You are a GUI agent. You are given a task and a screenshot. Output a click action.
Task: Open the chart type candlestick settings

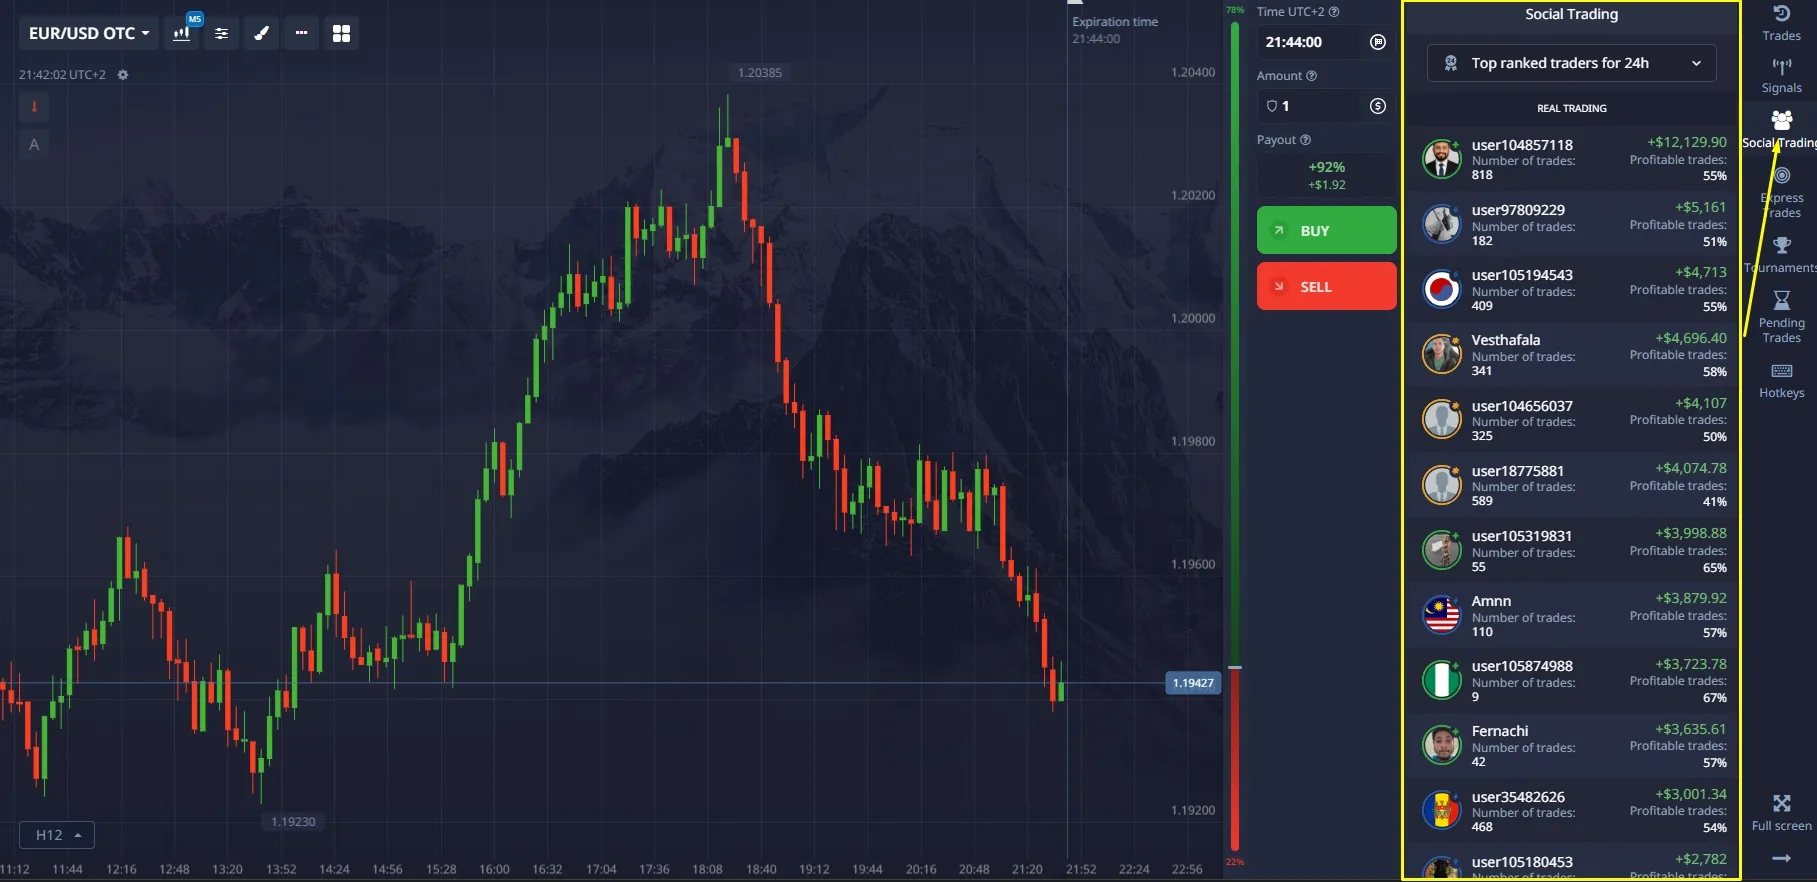[x=182, y=33]
